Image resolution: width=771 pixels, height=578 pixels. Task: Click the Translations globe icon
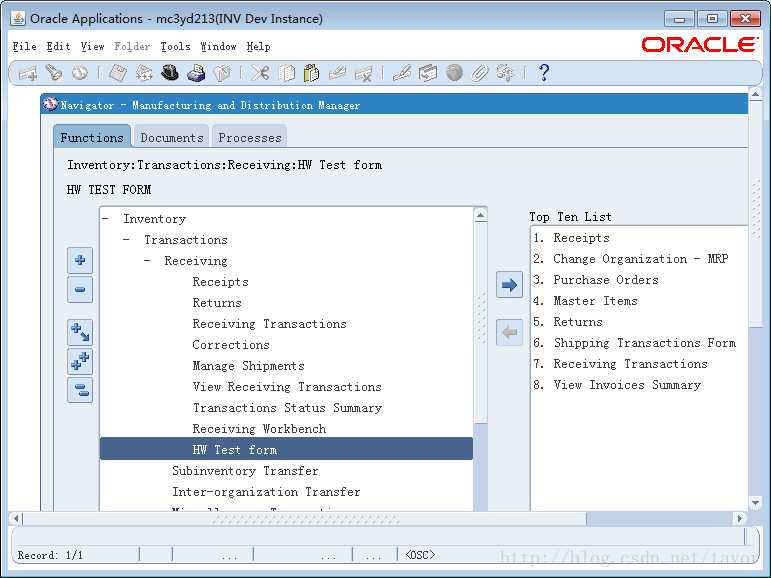454,73
